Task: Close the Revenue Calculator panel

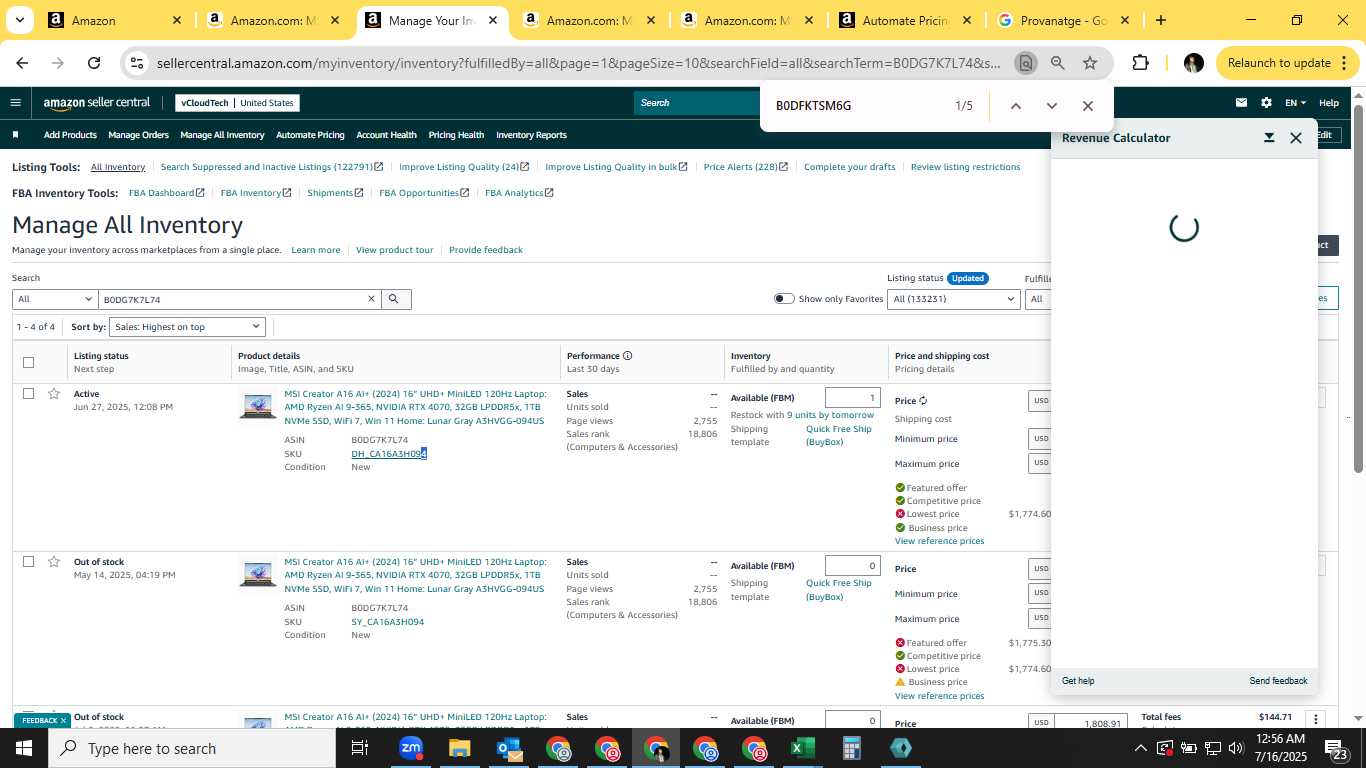Action: (1296, 138)
